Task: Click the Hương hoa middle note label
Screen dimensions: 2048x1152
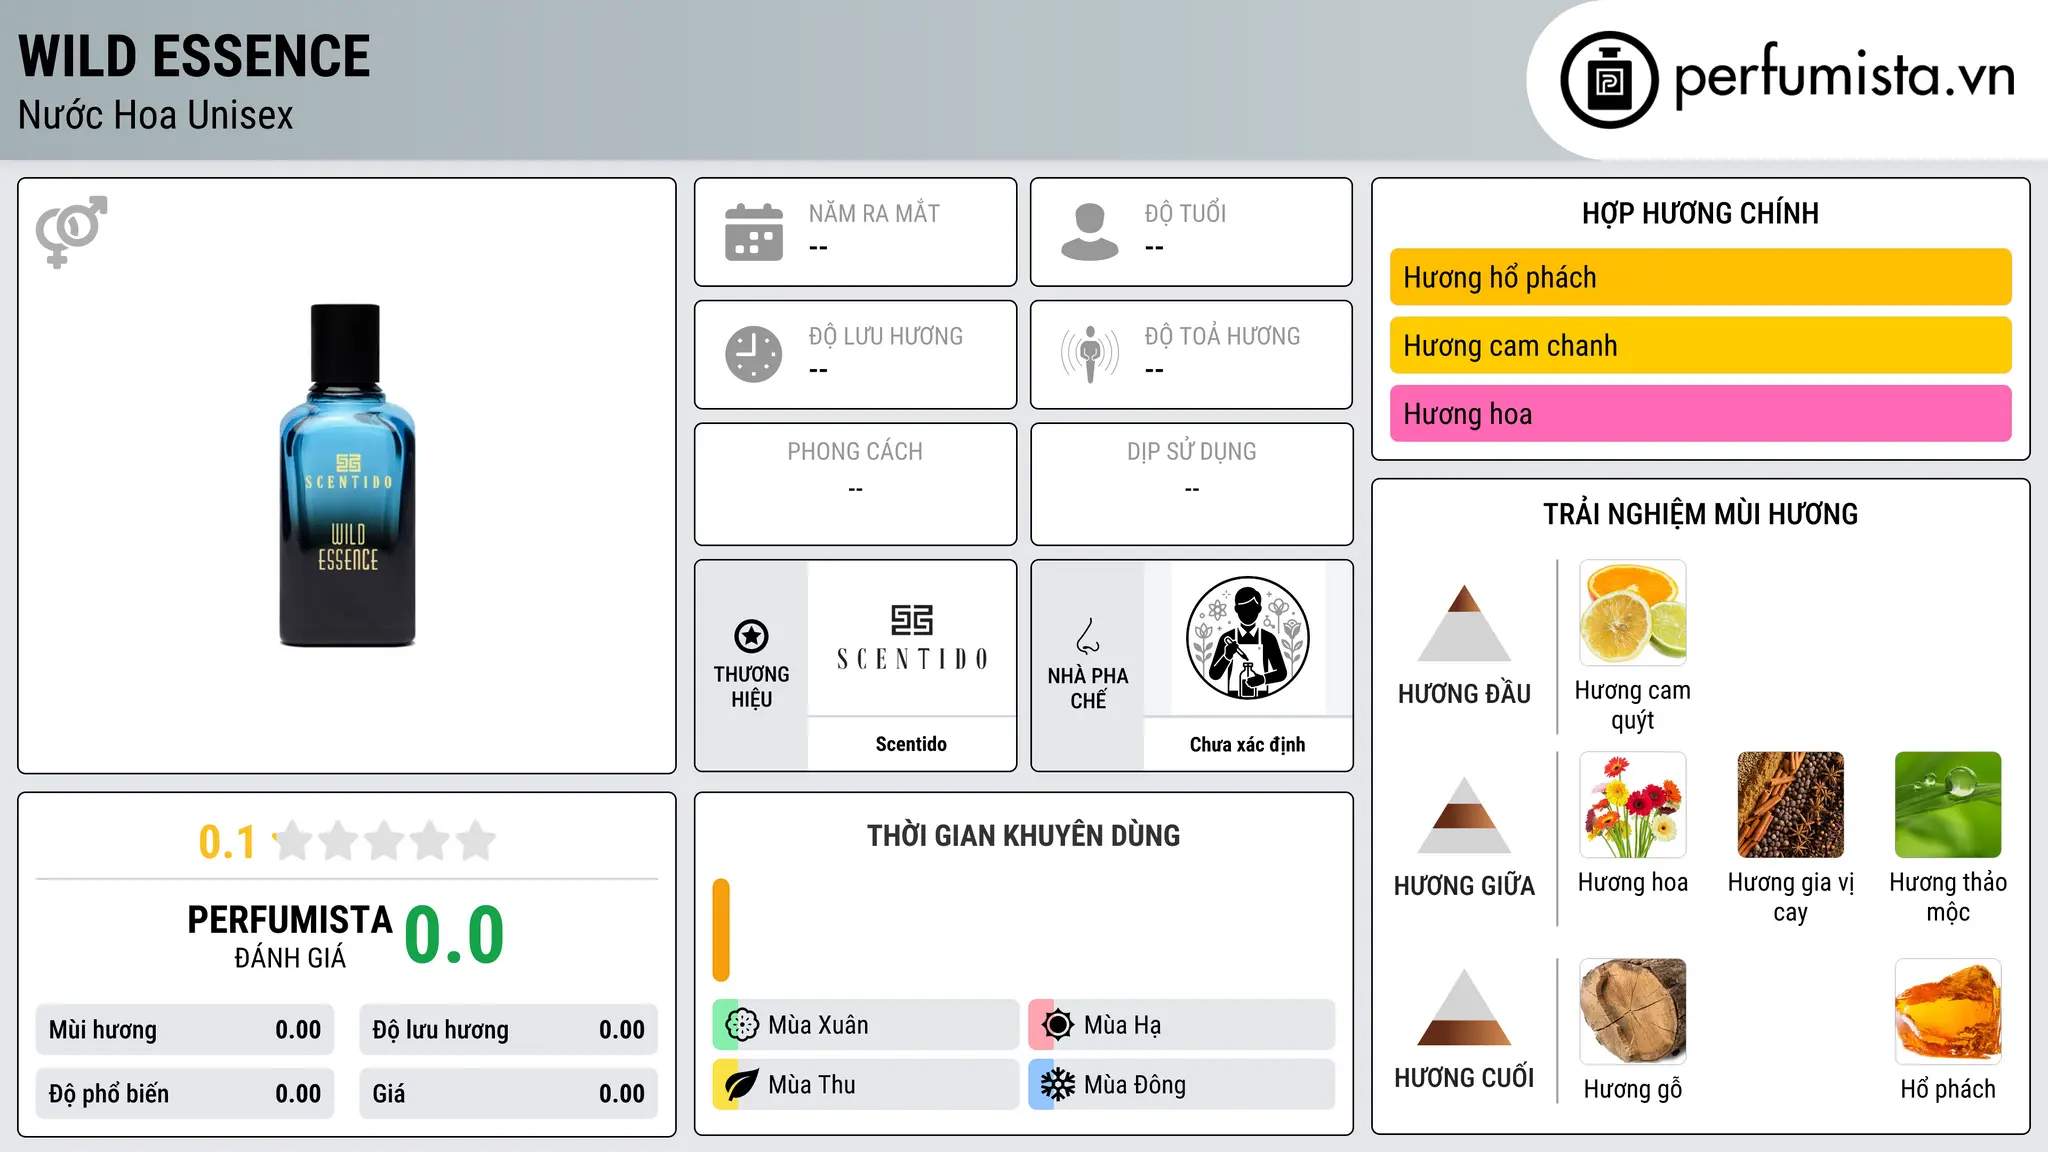Action: [x=1633, y=882]
